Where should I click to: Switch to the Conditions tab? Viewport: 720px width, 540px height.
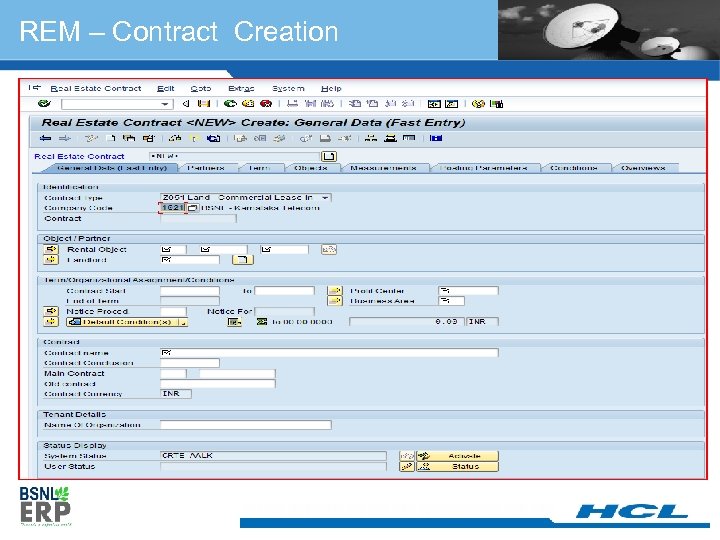(x=574, y=168)
